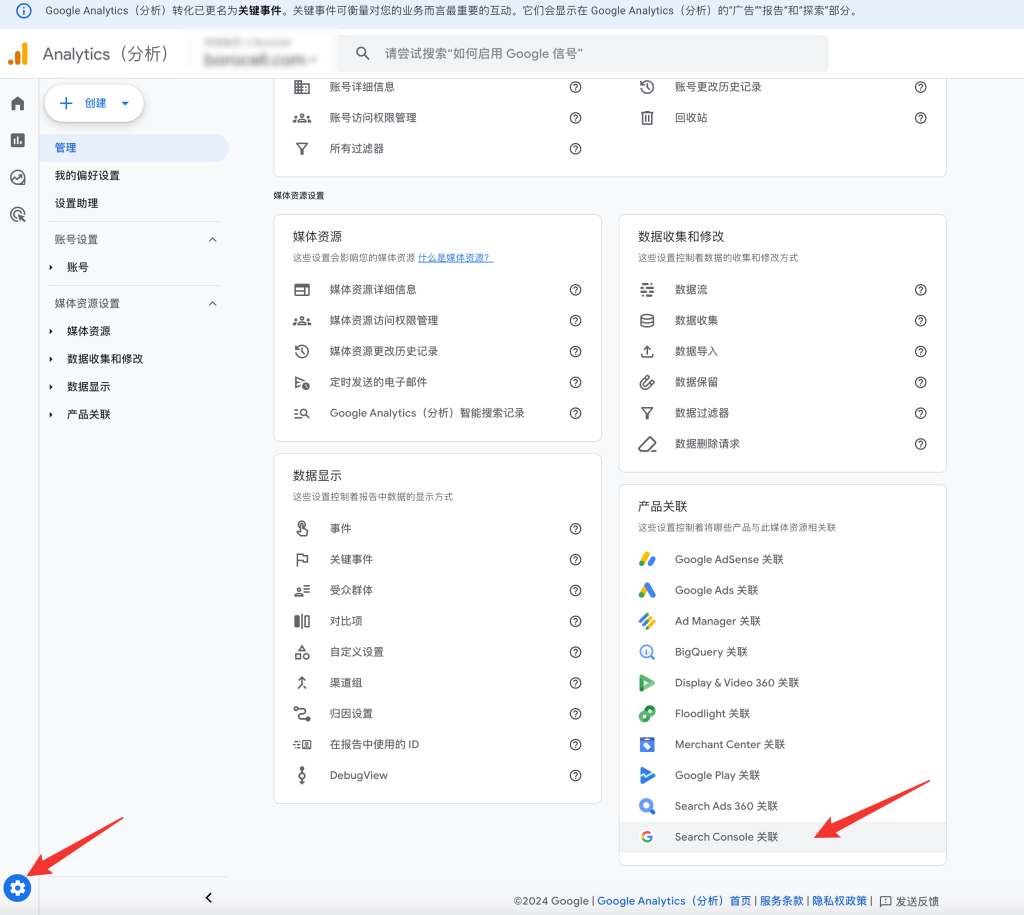Click the 关键事件 flag icon
1024x915 pixels.
(x=302, y=559)
